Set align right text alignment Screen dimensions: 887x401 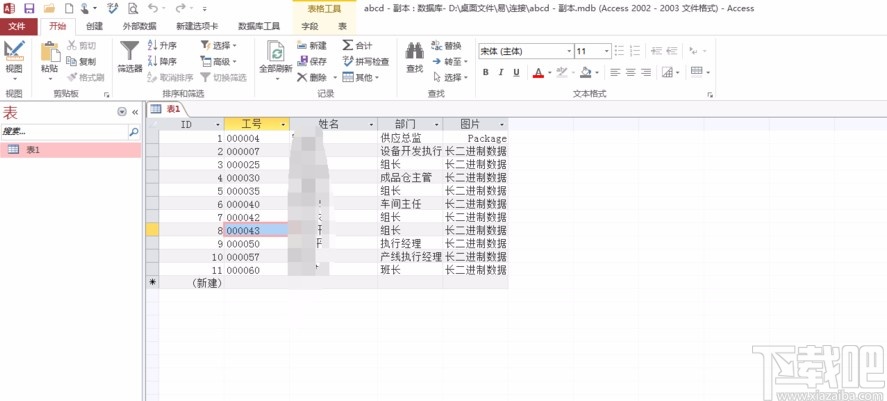point(645,72)
